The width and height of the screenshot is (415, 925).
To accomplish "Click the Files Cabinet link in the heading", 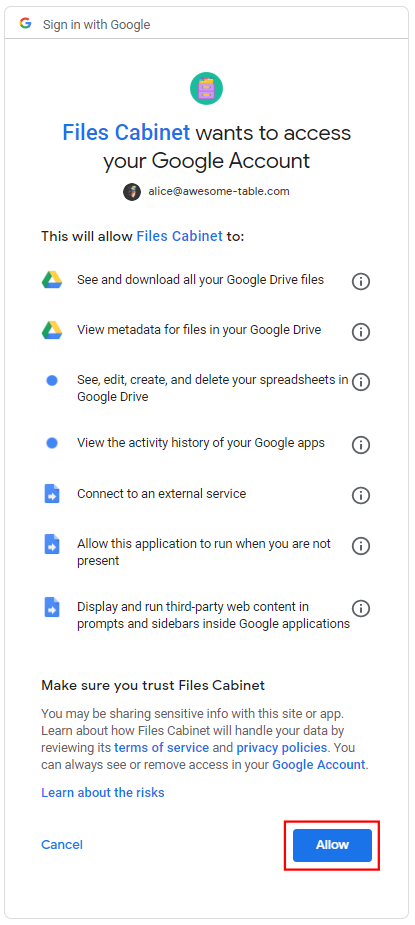I will pyautogui.click(x=126, y=133).
